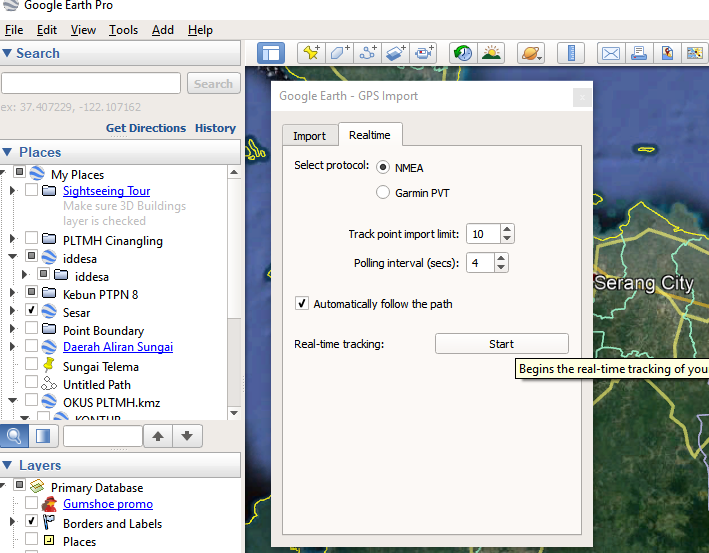The image size is (709, 553).
Task: Select the NMEA protocol radio button
Action: pyautogui.click(x=383, y=167)
